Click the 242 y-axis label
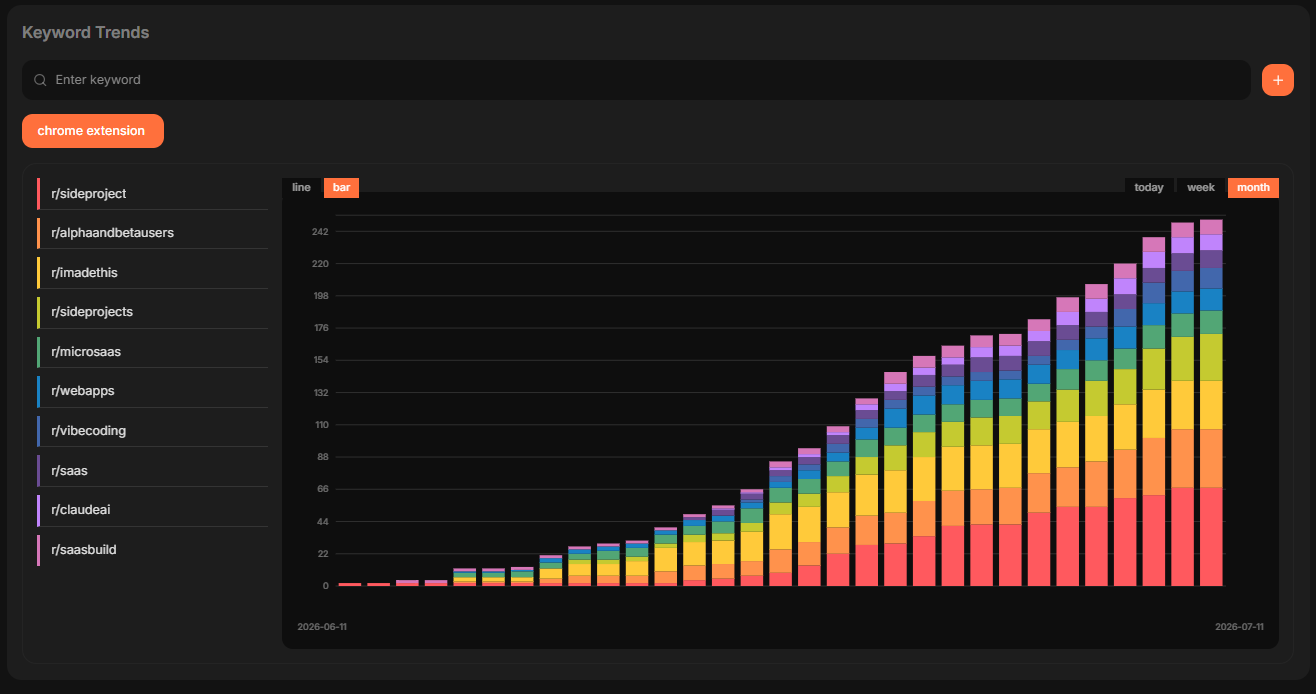The height and width of the screenshot is (694, 1316). pyautogui.click(x=320, y=232)
